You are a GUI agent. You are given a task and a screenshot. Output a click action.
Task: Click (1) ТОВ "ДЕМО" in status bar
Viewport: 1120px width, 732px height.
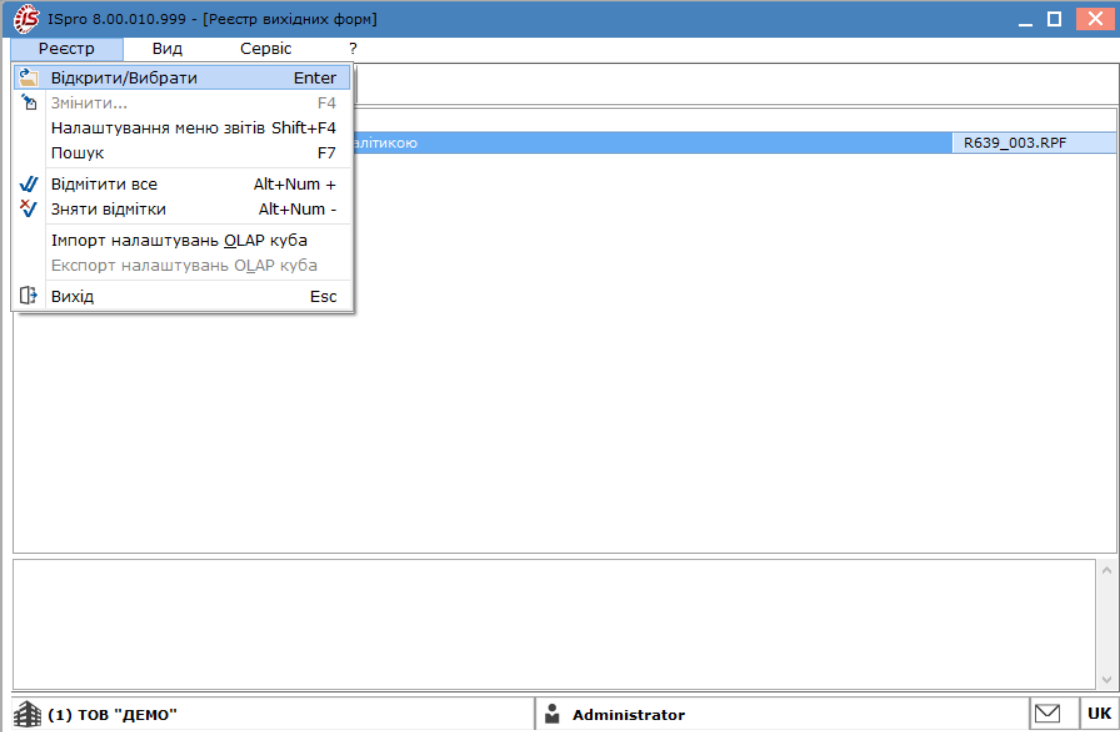tap(113, 715)
